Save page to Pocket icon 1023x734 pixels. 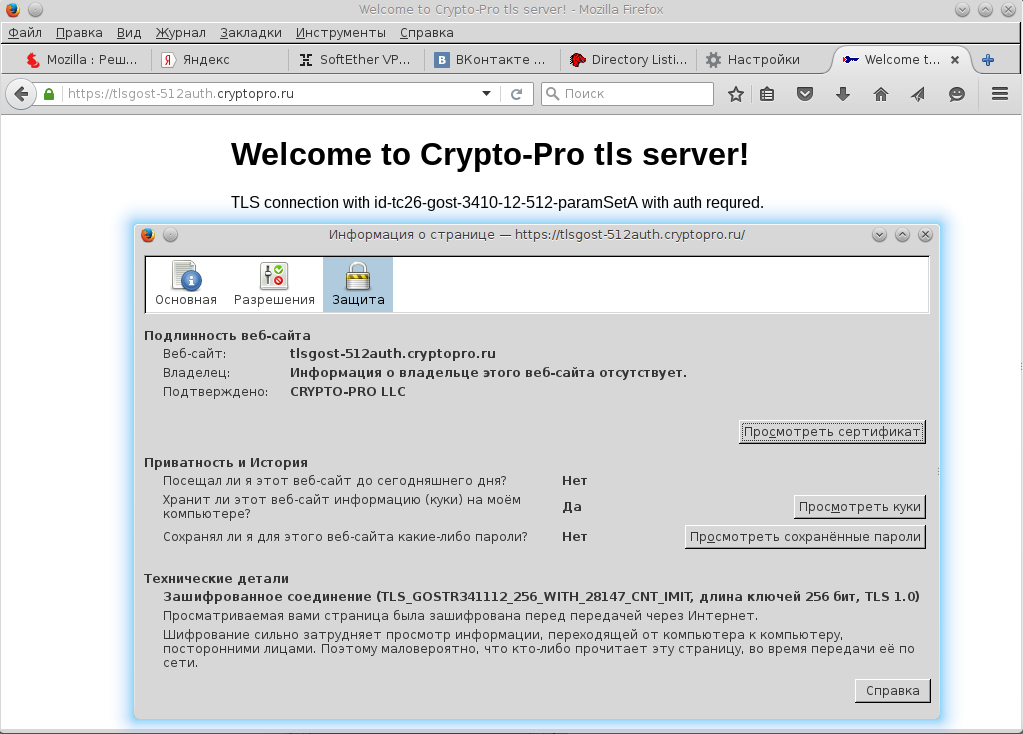805,94
